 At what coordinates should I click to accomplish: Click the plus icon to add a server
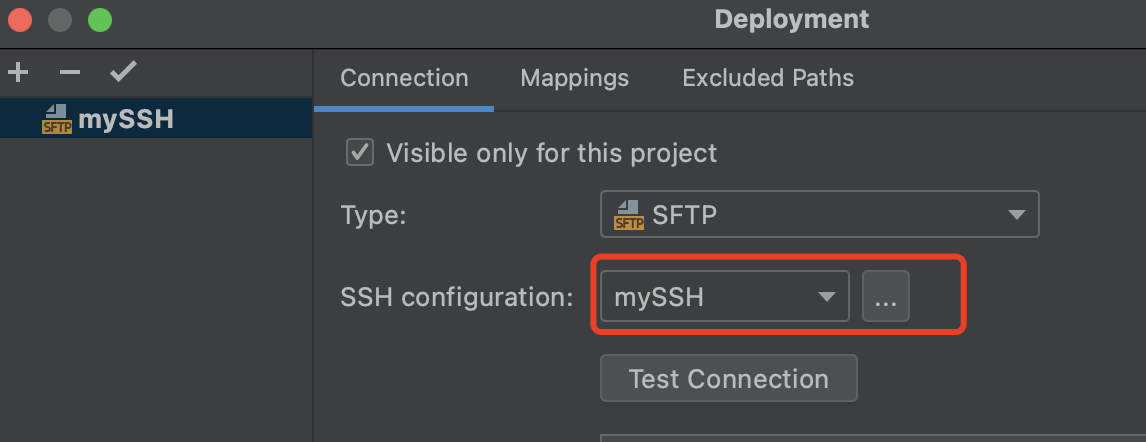[18, 72]
